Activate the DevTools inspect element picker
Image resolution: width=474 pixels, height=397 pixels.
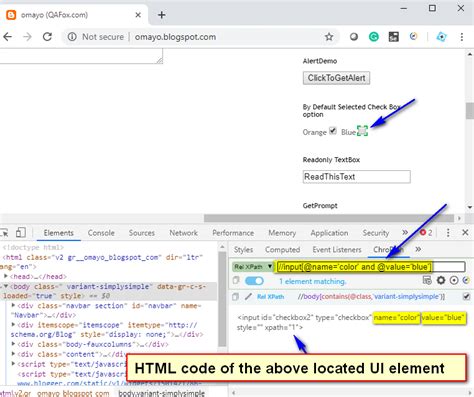(5, 232)
